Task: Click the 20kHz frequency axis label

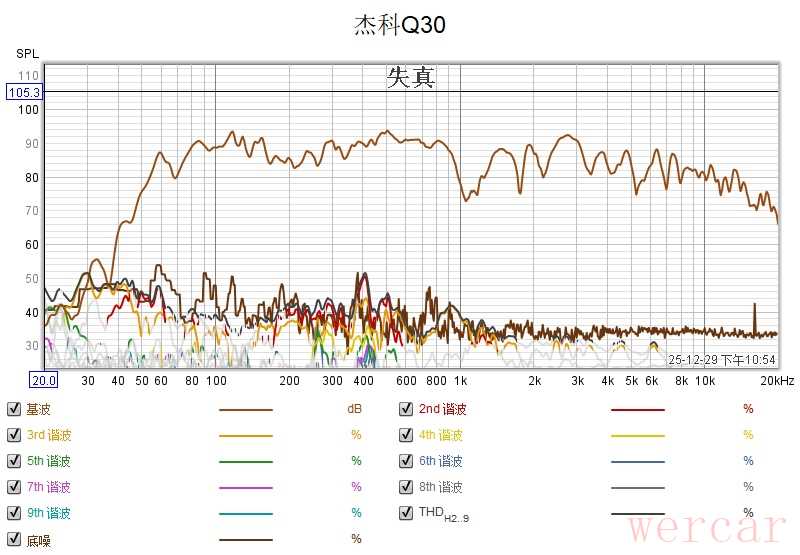Action: coord(775,381)
